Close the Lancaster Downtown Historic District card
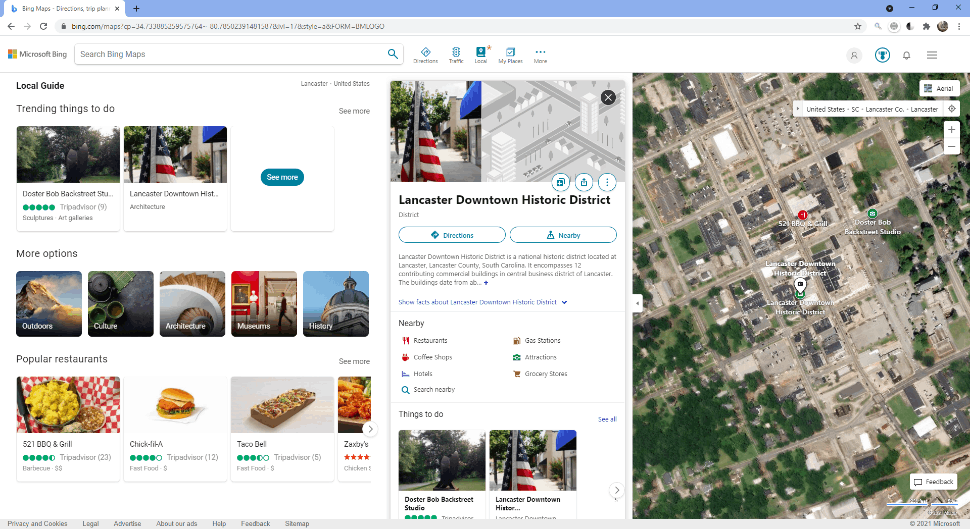Viewport: 970px width, 529px height. (x=608, y=97)
